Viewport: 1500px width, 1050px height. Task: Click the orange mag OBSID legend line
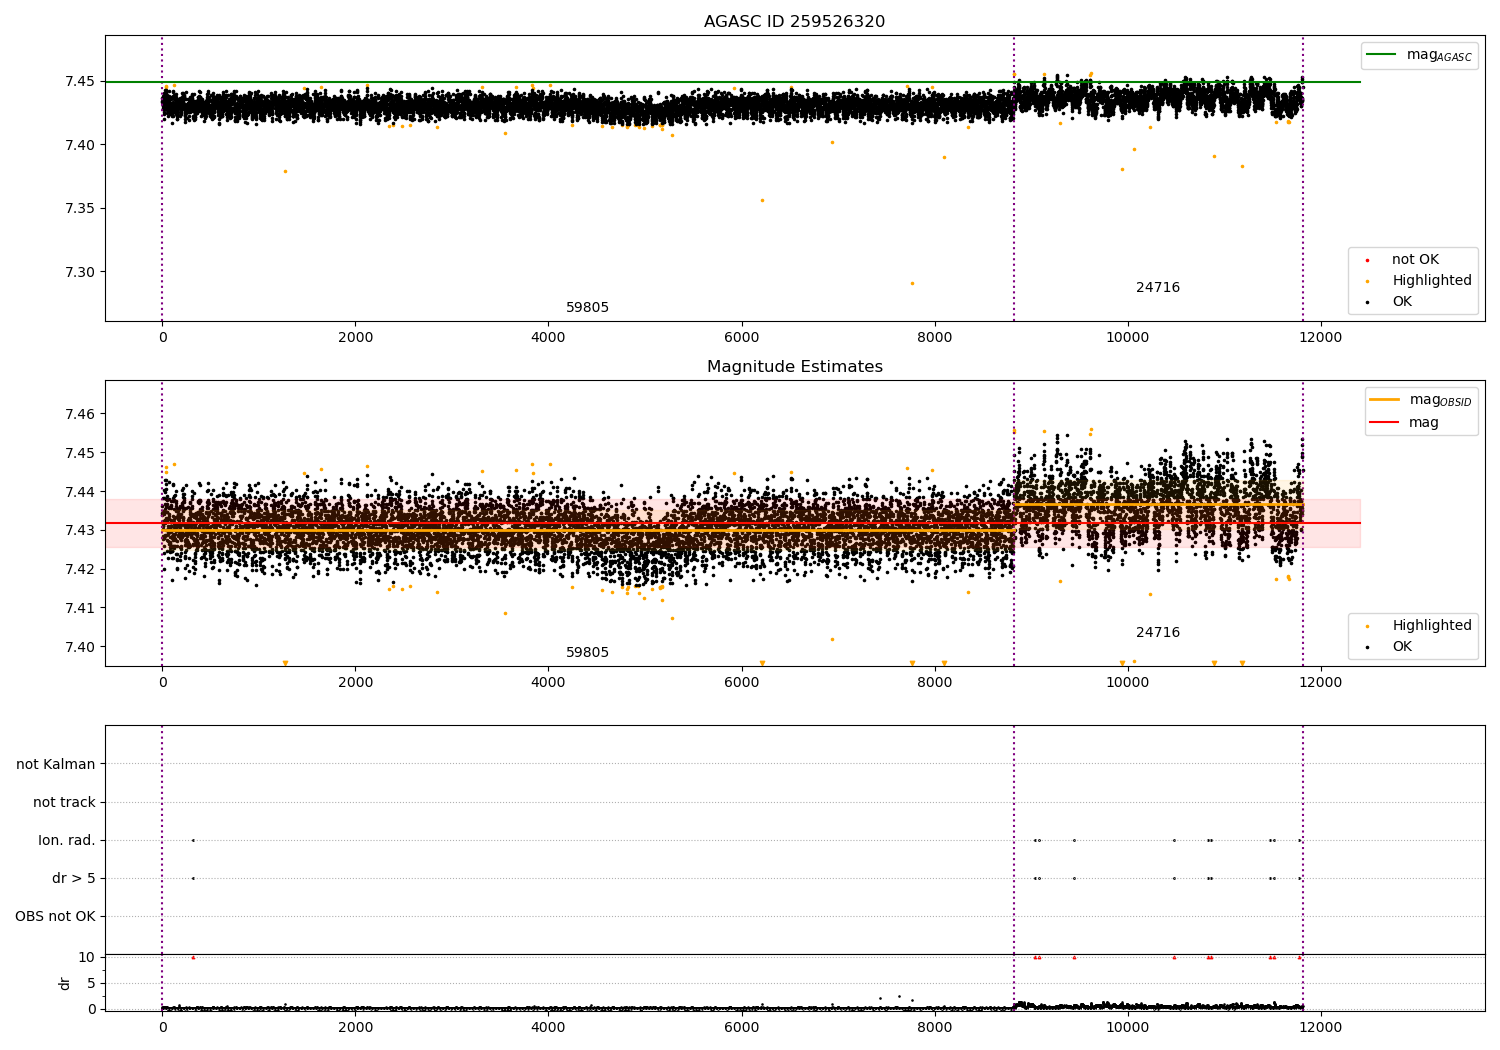(x=1384, y=400)
